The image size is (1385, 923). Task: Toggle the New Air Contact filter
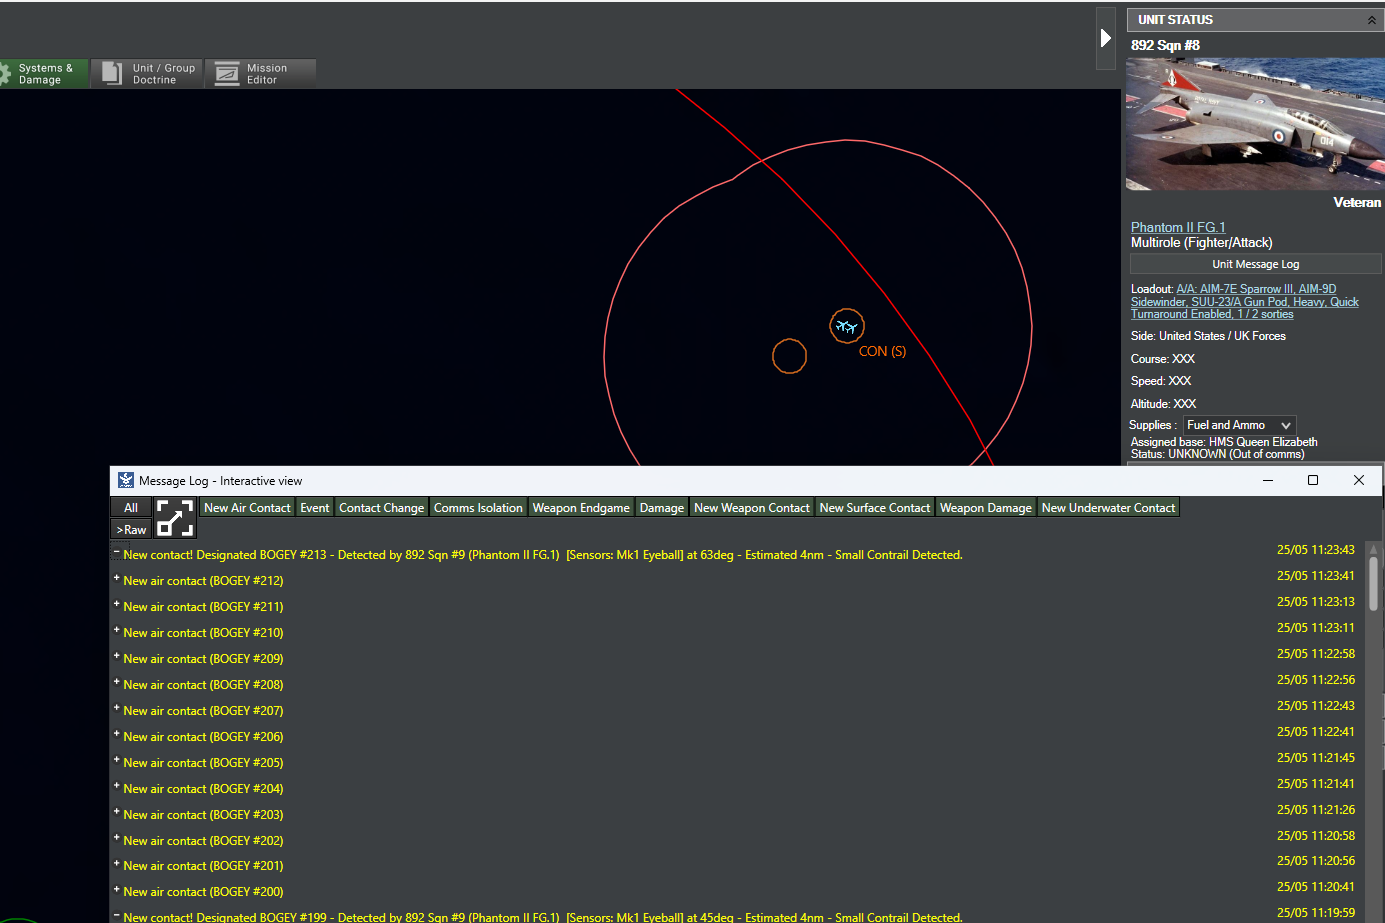(x=247, y=508)
